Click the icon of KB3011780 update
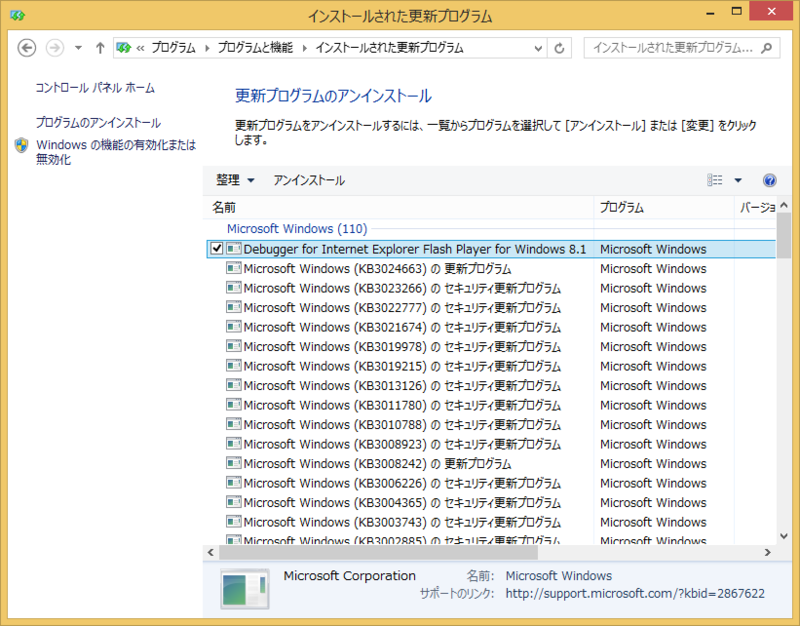 [234, 405]
